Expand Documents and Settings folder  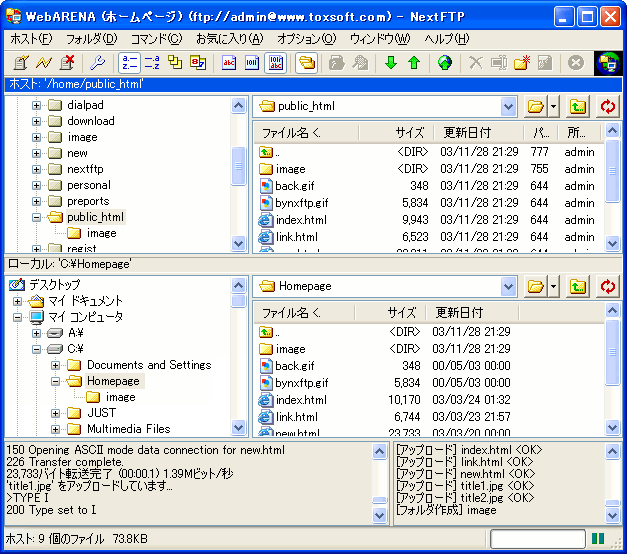click(56, 365)
